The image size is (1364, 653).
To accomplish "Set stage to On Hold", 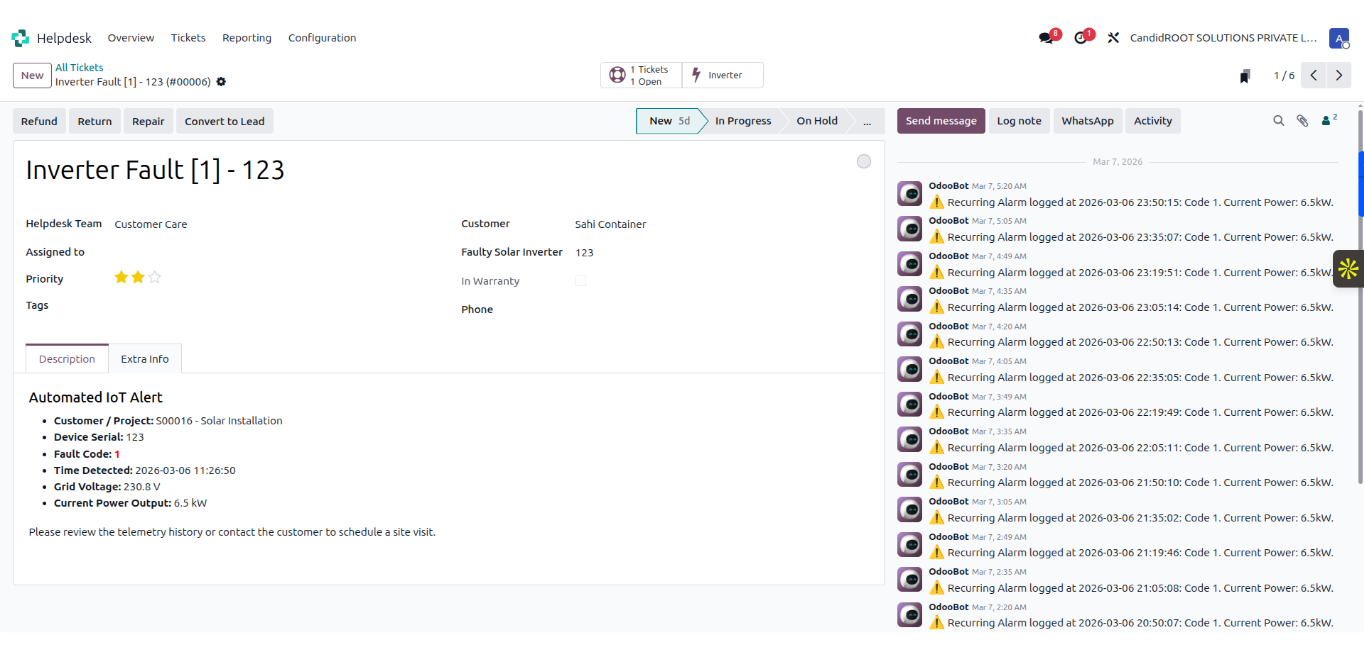I will click(x=817, y=121).
